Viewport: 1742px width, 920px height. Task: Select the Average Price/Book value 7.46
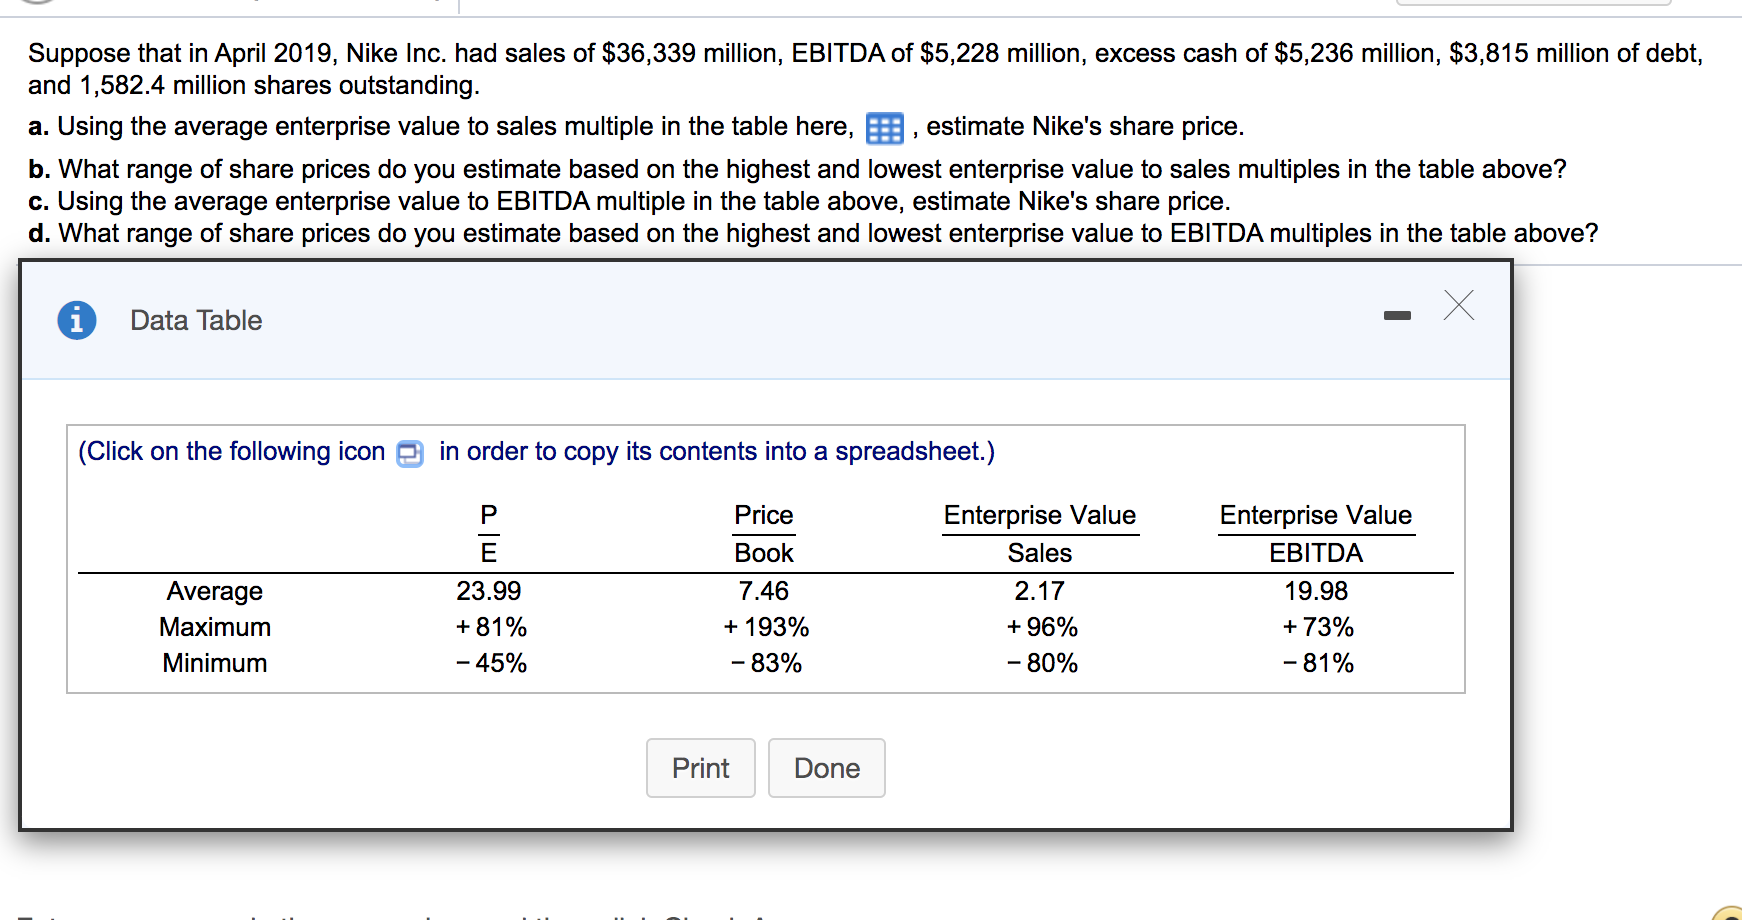(764, 591)
